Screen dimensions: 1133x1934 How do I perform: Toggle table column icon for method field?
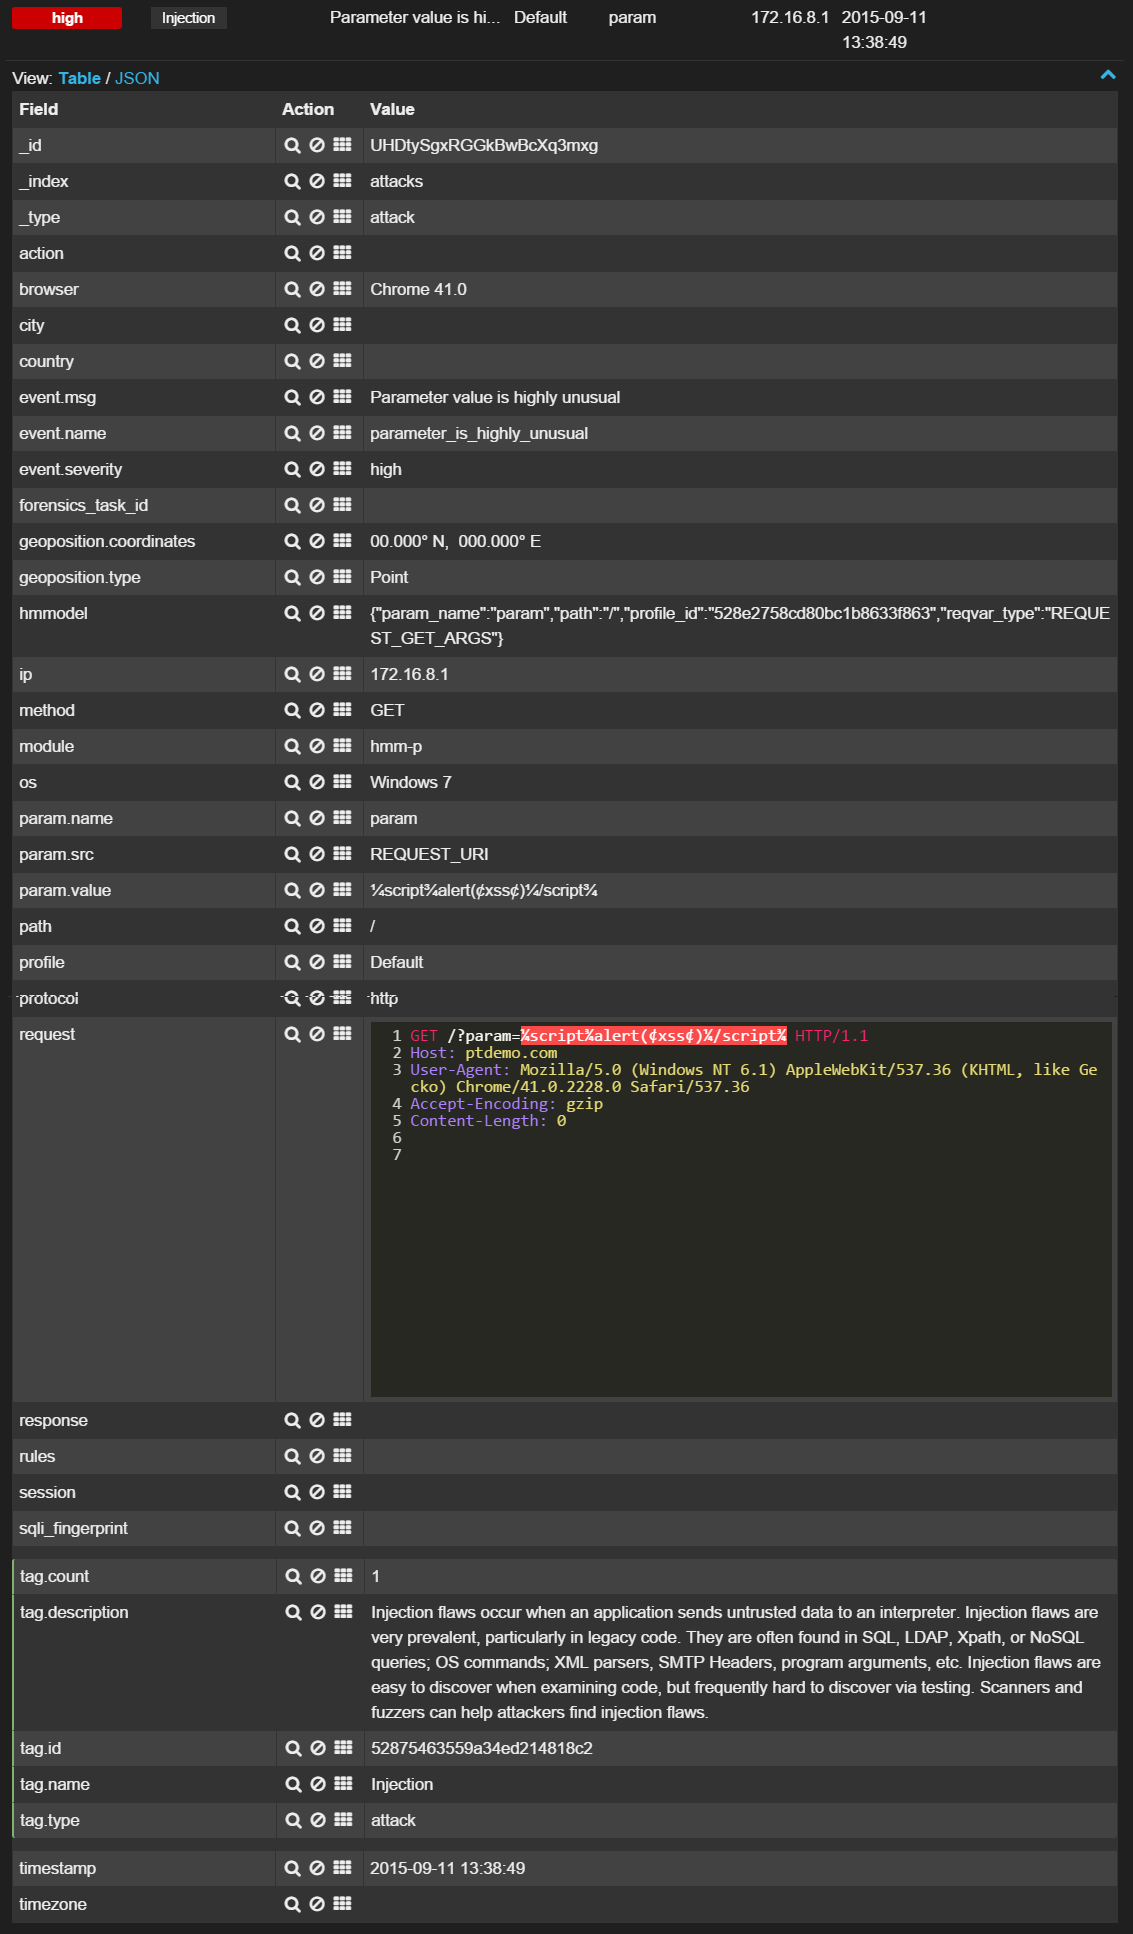342,710
